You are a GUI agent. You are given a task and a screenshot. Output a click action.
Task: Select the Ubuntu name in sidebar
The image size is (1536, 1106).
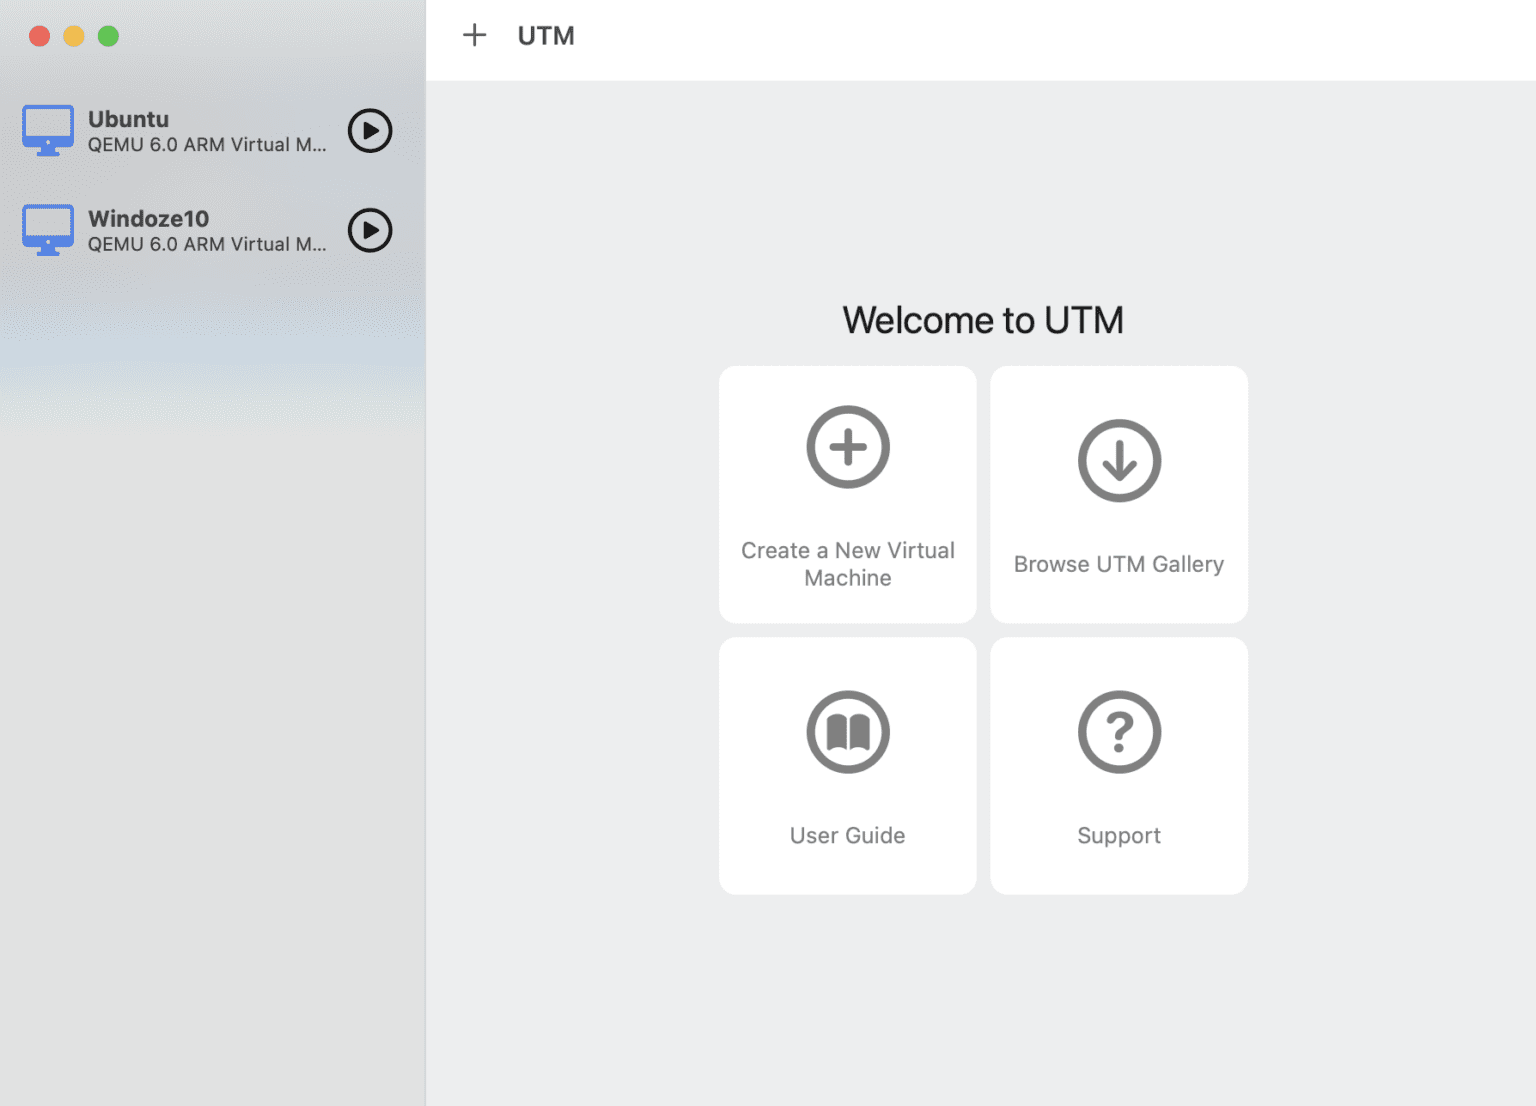[x=128, y=119]
